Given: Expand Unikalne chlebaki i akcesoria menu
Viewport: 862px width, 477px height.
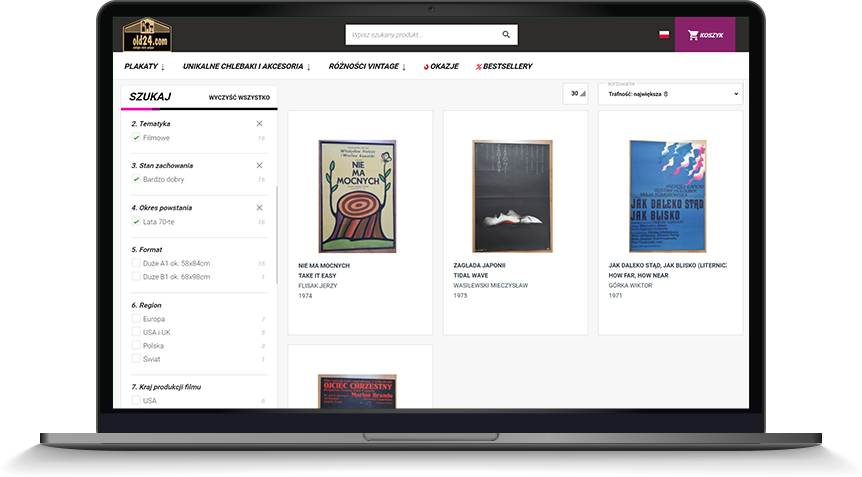Looking at the screenshot, I should [x=246, y=67].
